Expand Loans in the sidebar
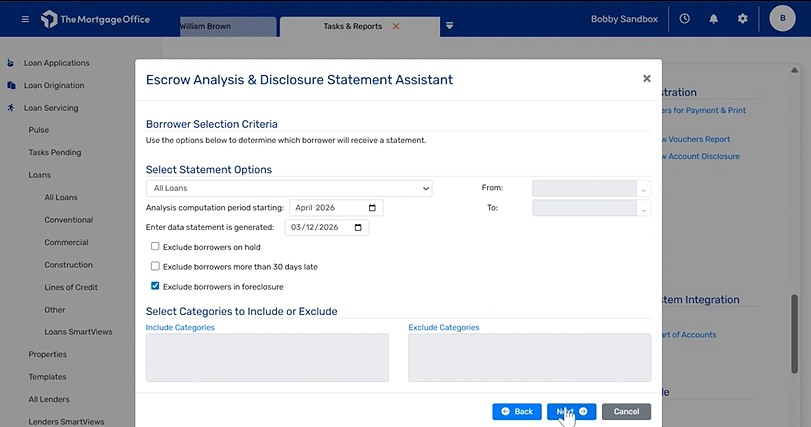 point(39,175)
